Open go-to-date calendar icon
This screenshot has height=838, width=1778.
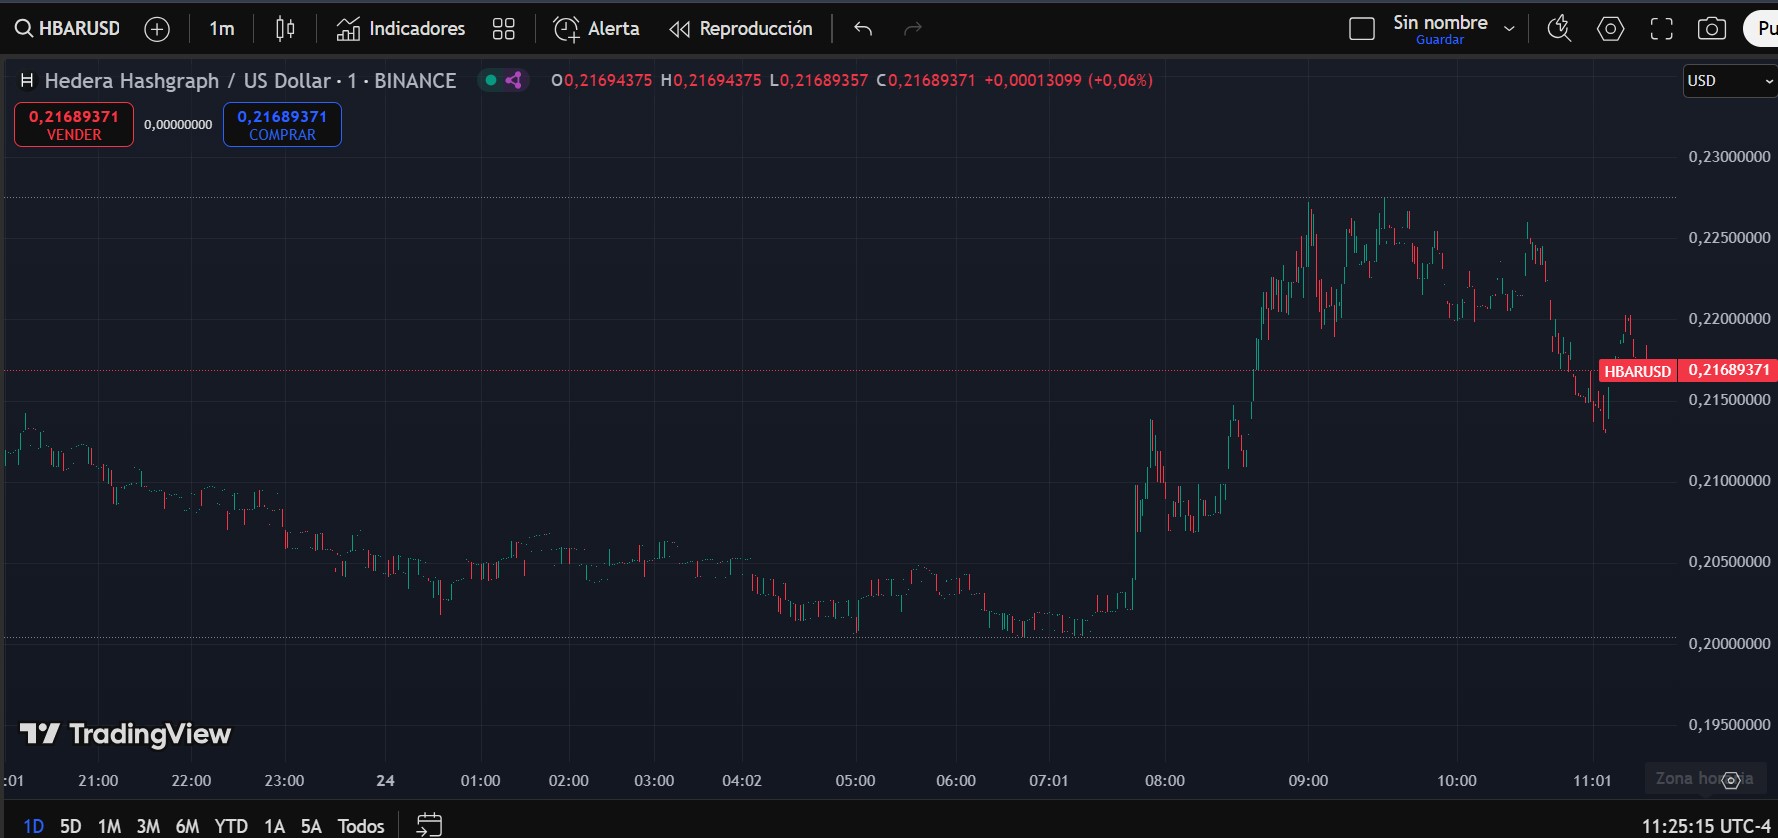pos(429,825)
